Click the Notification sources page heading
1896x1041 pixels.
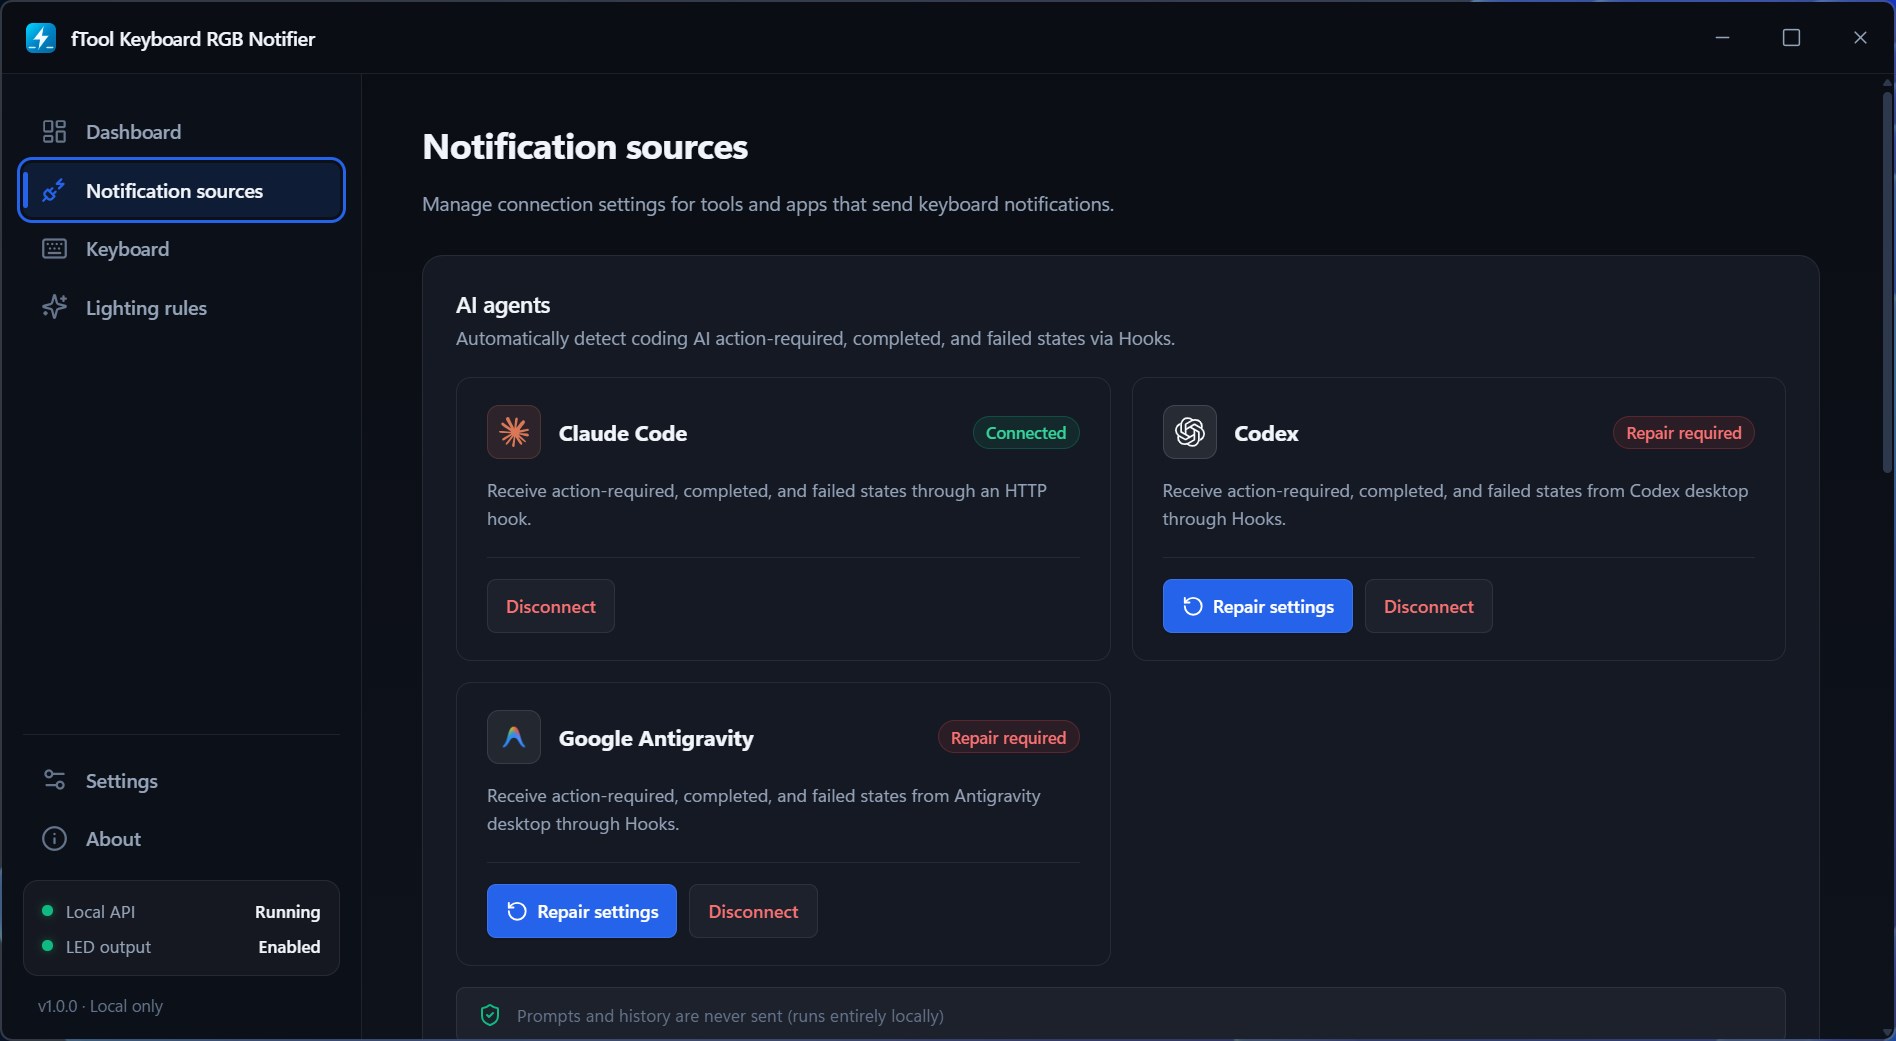[x=585, y=147]
